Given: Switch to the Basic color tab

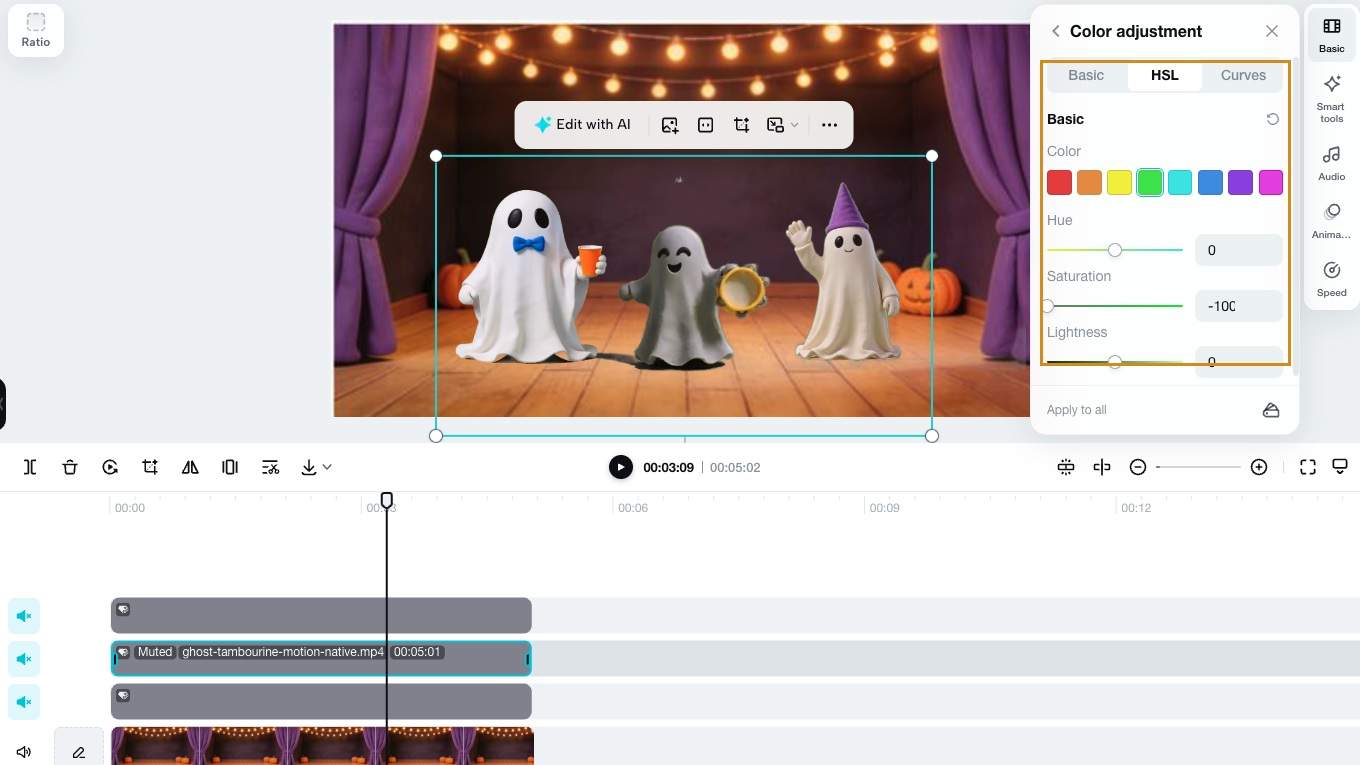Looking at the screenshot, I should tap(1086, 75).
